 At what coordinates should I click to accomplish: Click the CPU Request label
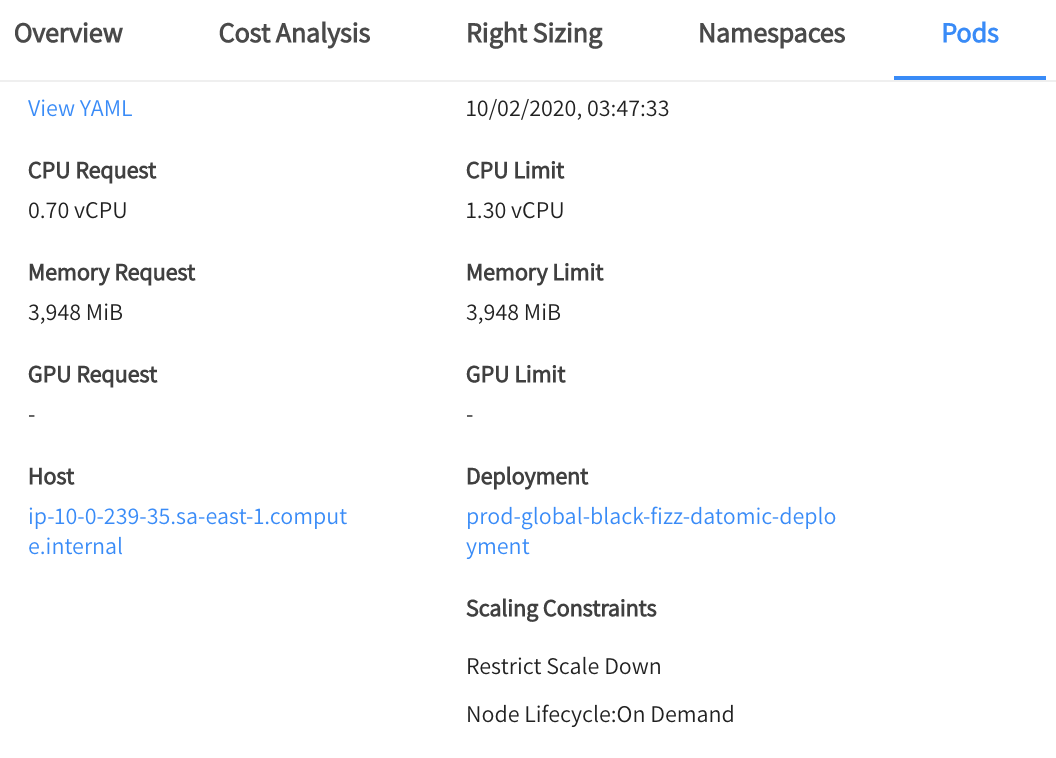[x=92, y=171]
